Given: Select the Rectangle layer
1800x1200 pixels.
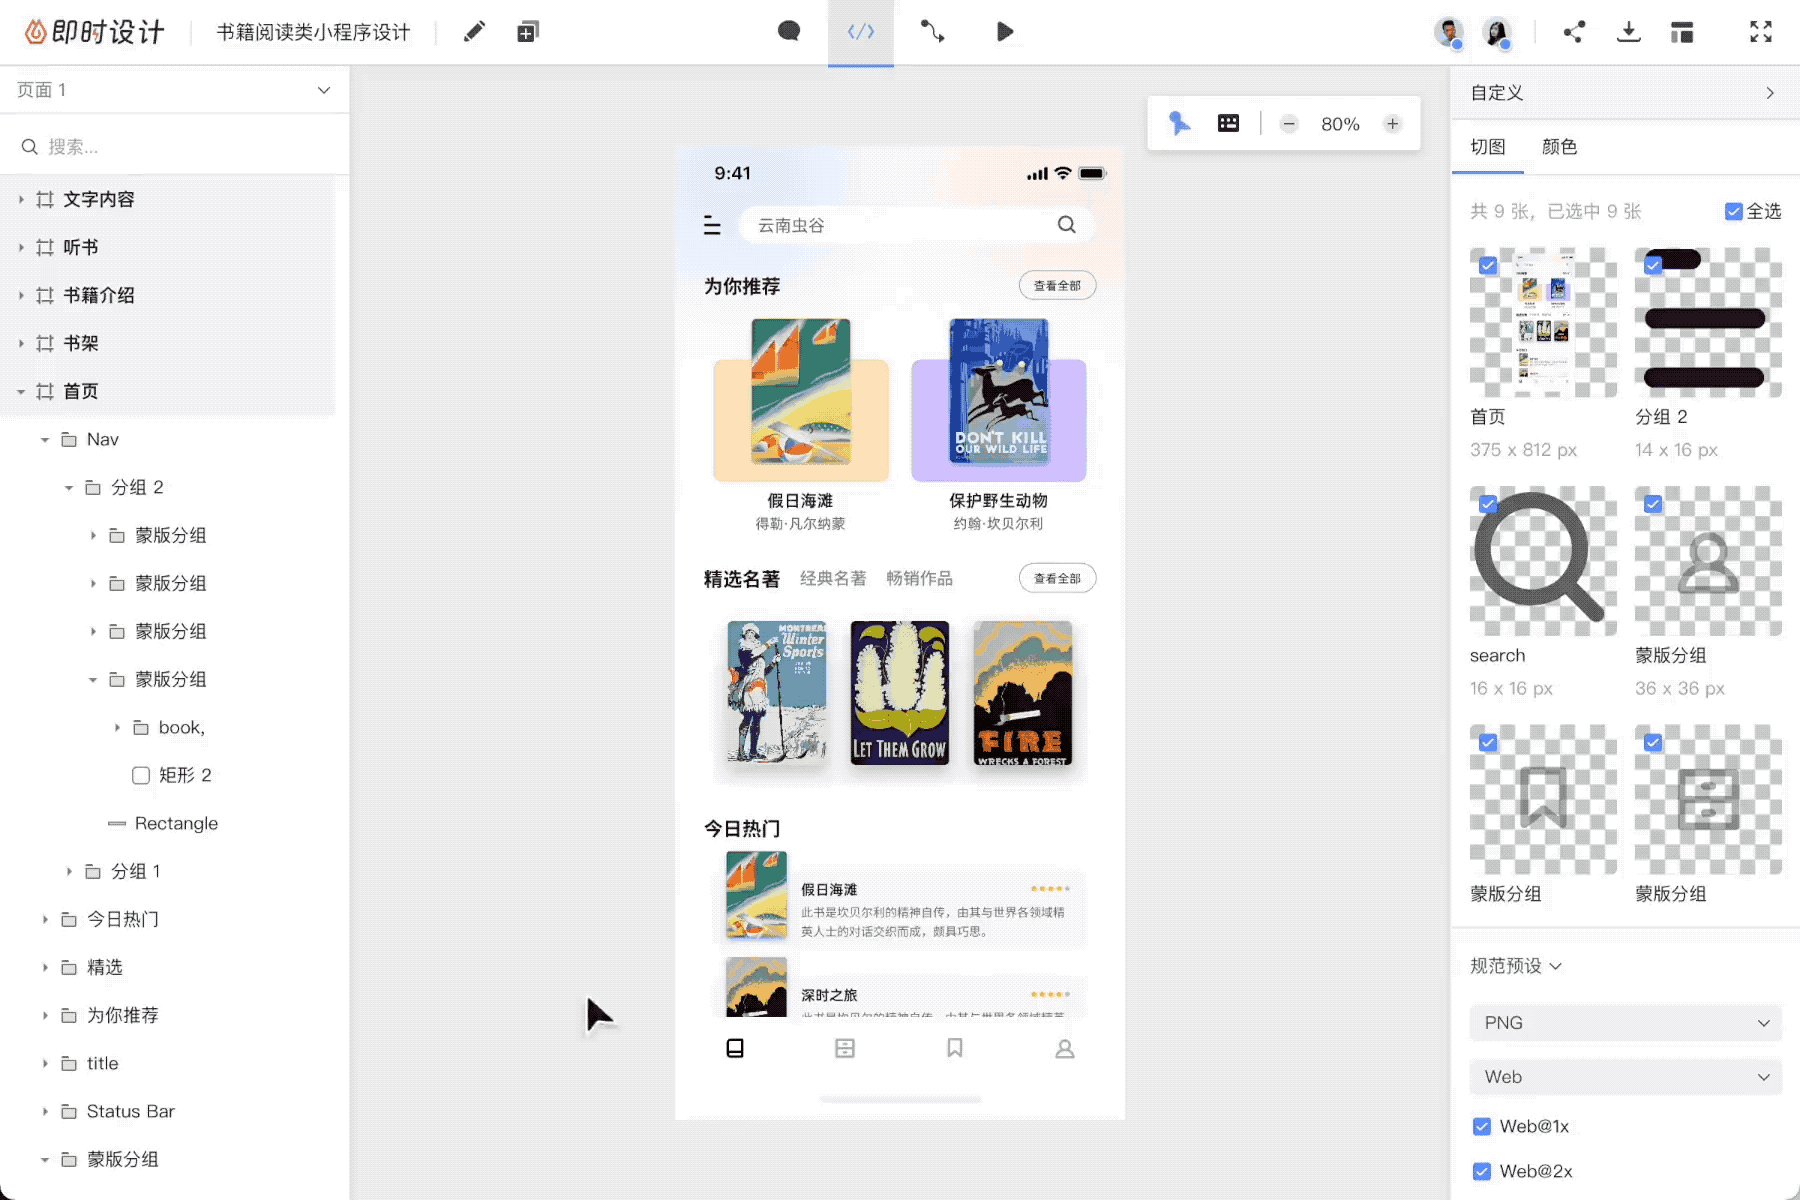Looking at the screenshot, I should pyautogui.click(x=176, y=823).
